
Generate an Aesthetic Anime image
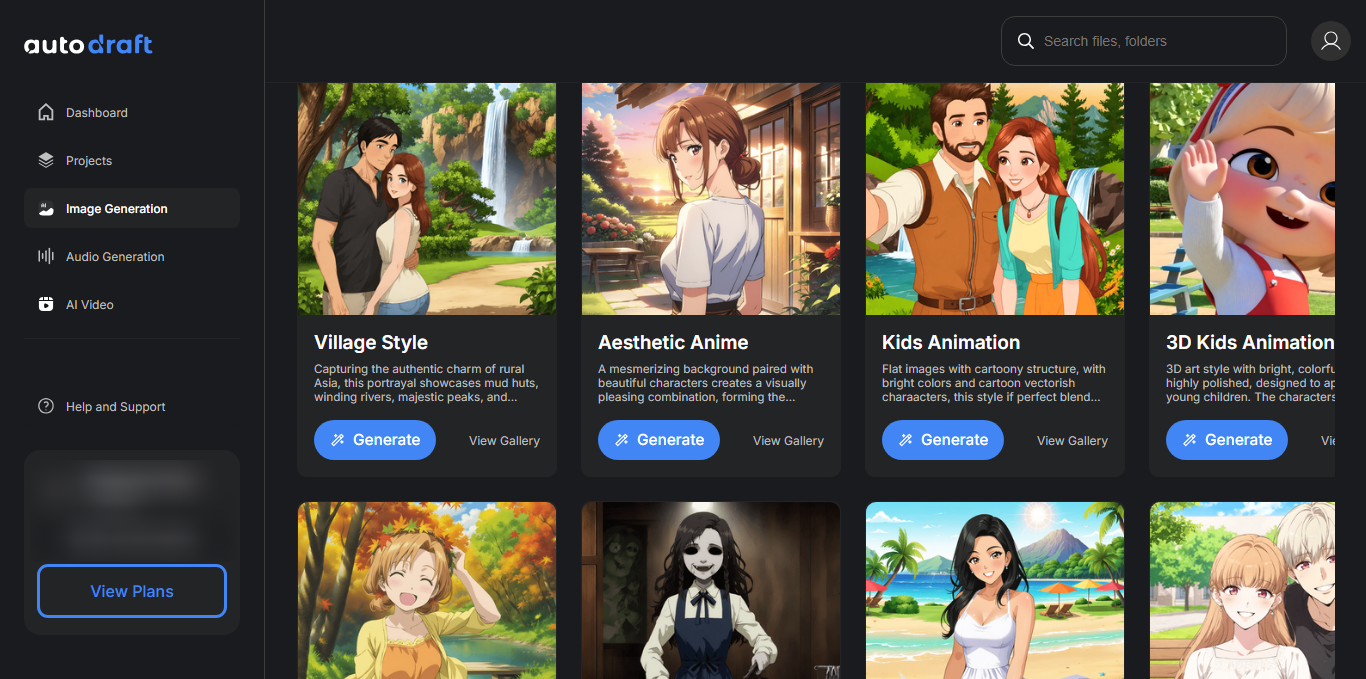click(x=659, y=440)
